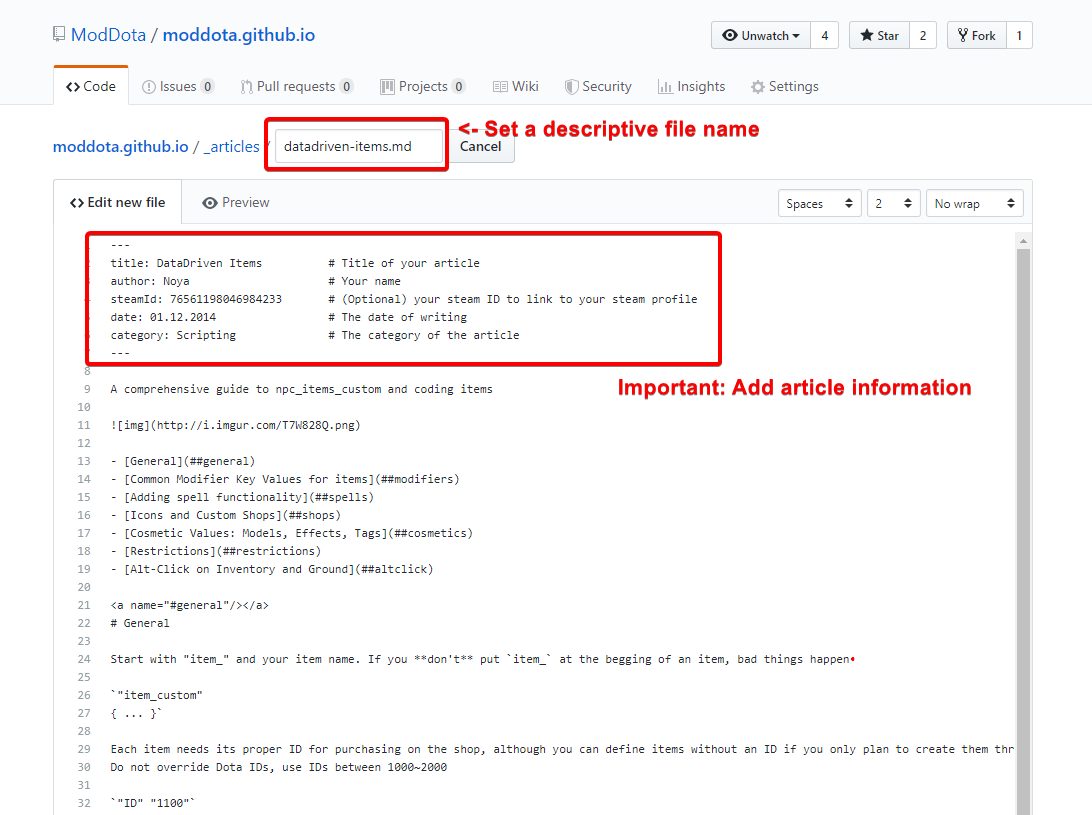This screenshot has width=1092, height=815.
Task: Open the indent size dropdown showing 2
Action: click(x=893, y=202)
